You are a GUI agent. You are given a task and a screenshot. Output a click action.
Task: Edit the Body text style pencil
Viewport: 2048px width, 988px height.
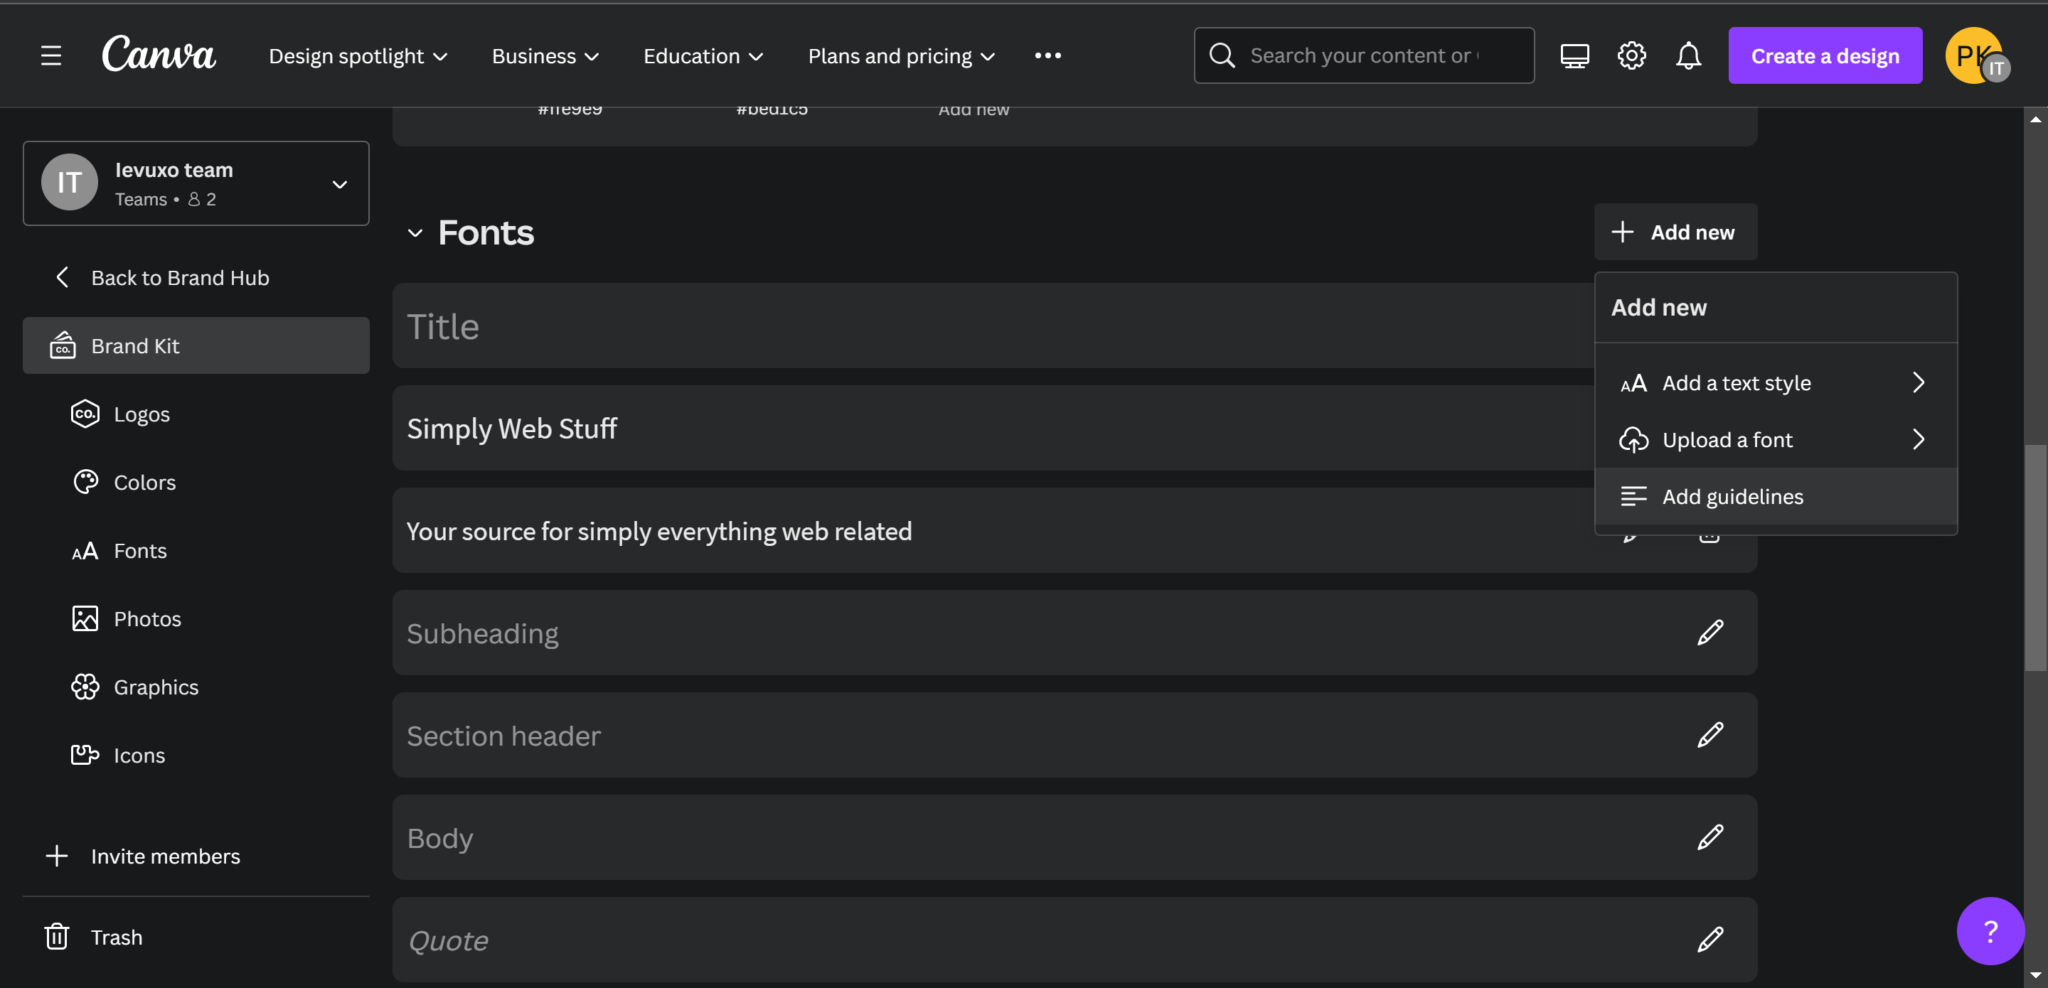(x=1710, y=837)
